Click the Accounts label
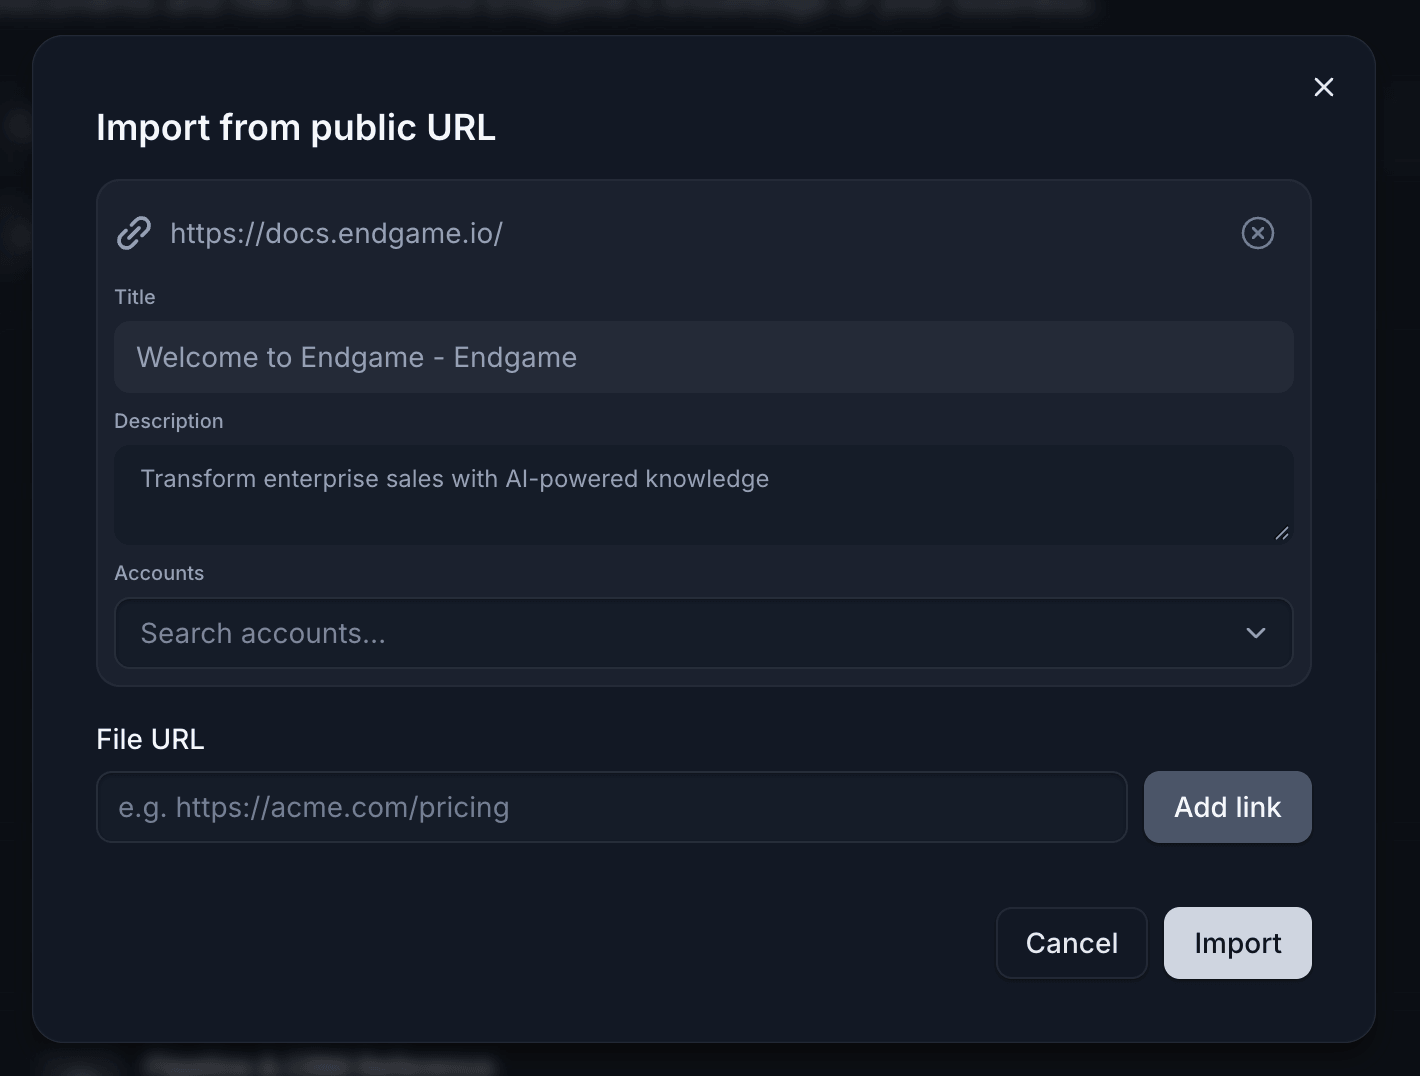Viewport: 1420px width, 1076px height. tap(159, 573)
